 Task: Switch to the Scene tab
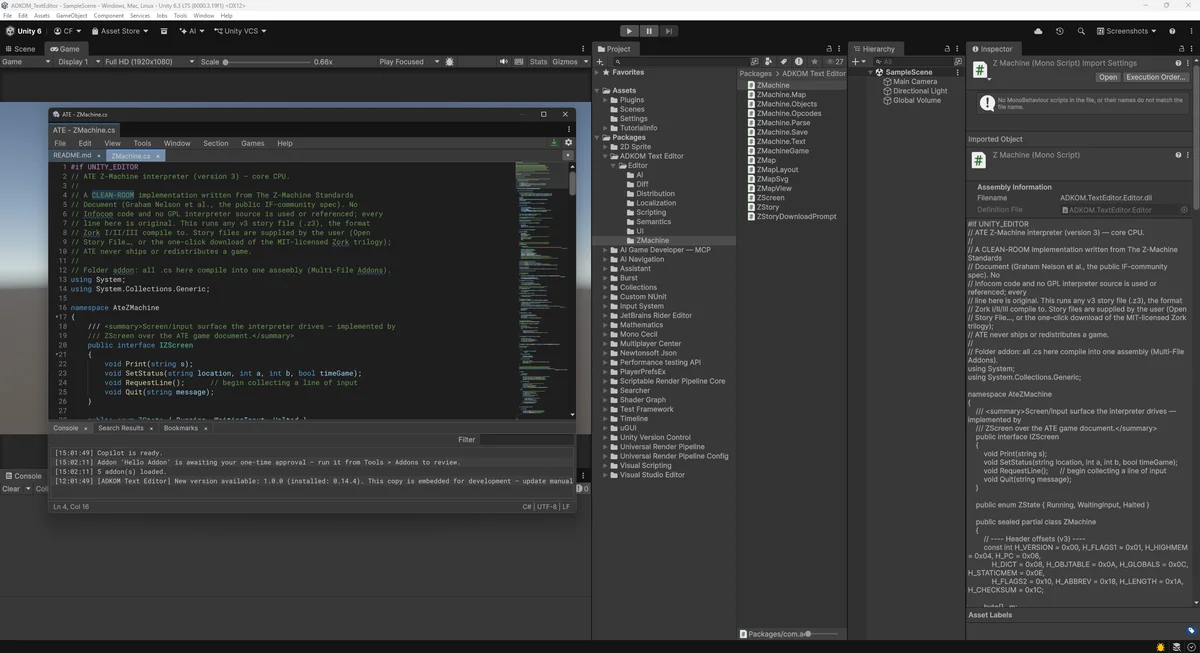[x=20, y=48]
